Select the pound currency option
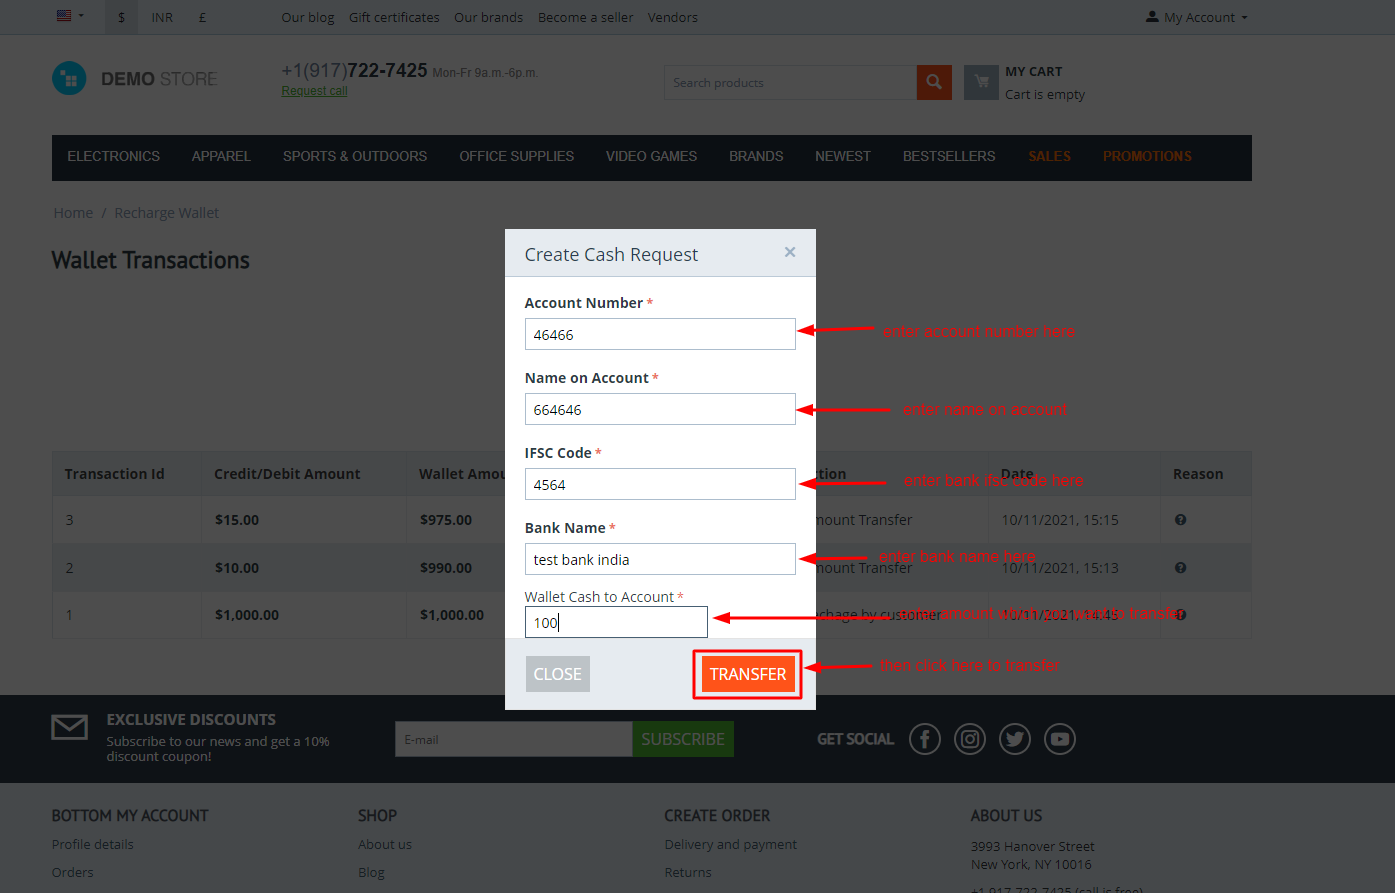Screen dimensions: 1395x893 [x=202, y=17]
